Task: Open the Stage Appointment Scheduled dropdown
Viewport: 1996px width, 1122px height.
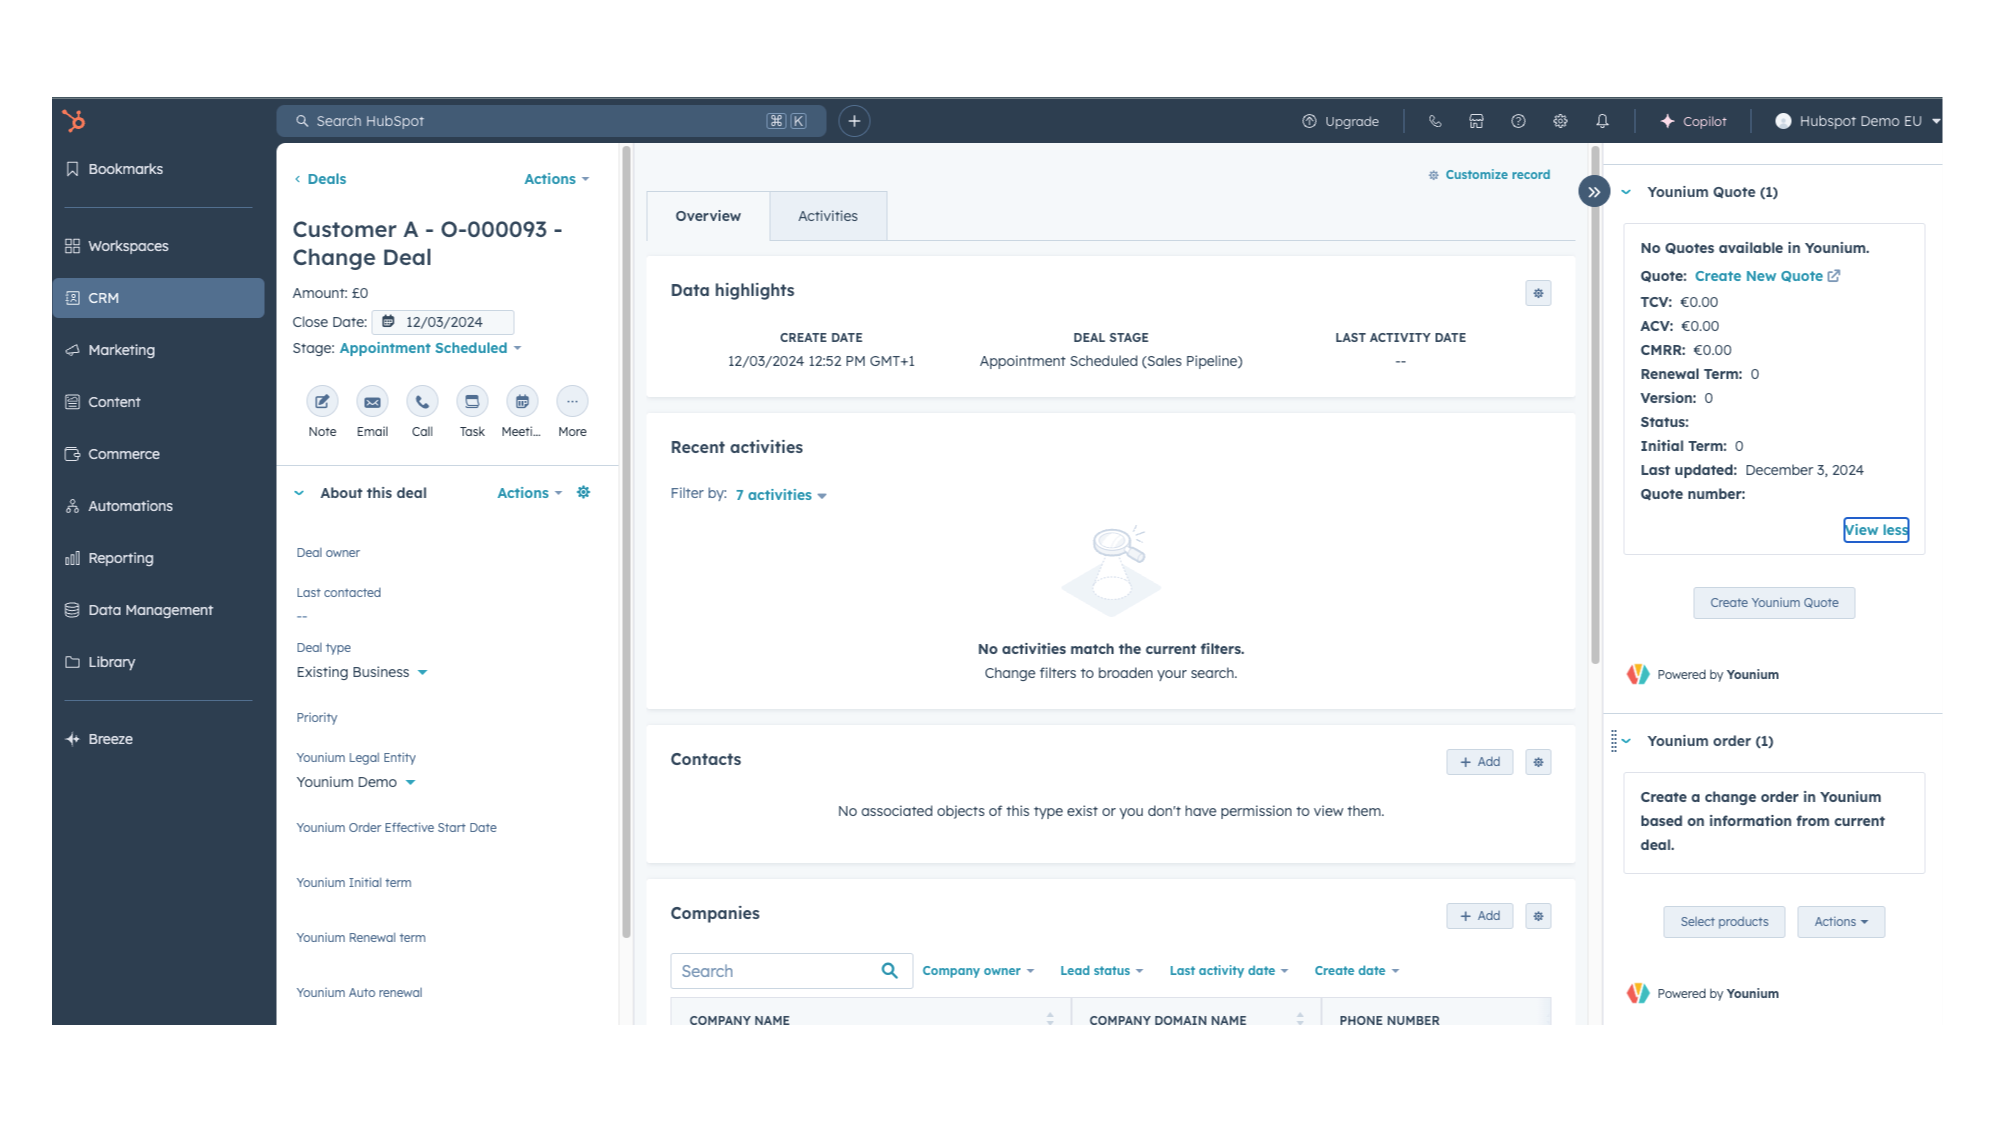Action: (430, 348)
